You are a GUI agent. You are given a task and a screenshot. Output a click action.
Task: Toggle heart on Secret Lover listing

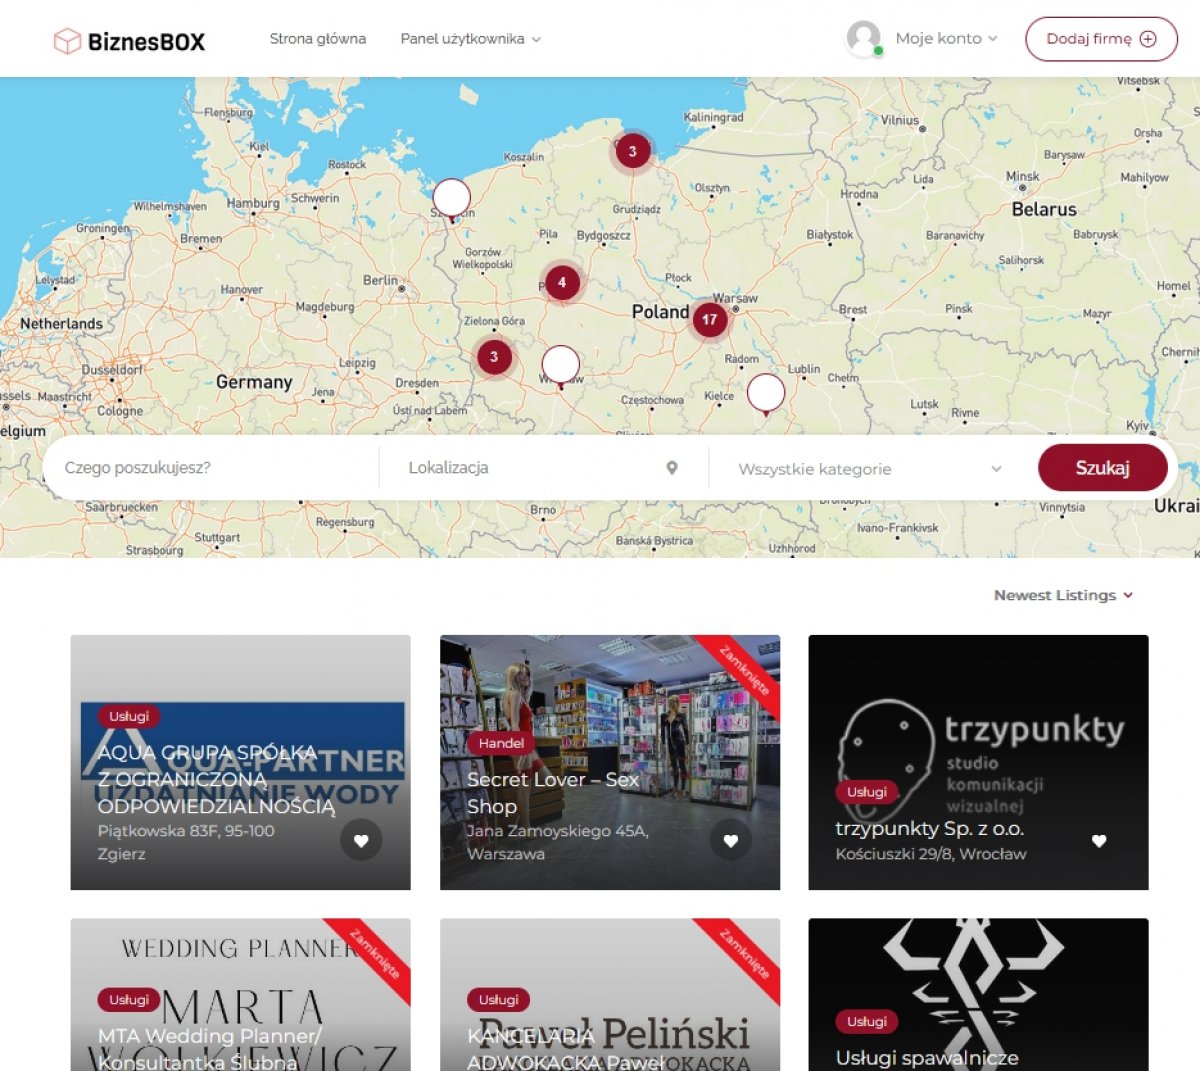click(x=731, y=841)
